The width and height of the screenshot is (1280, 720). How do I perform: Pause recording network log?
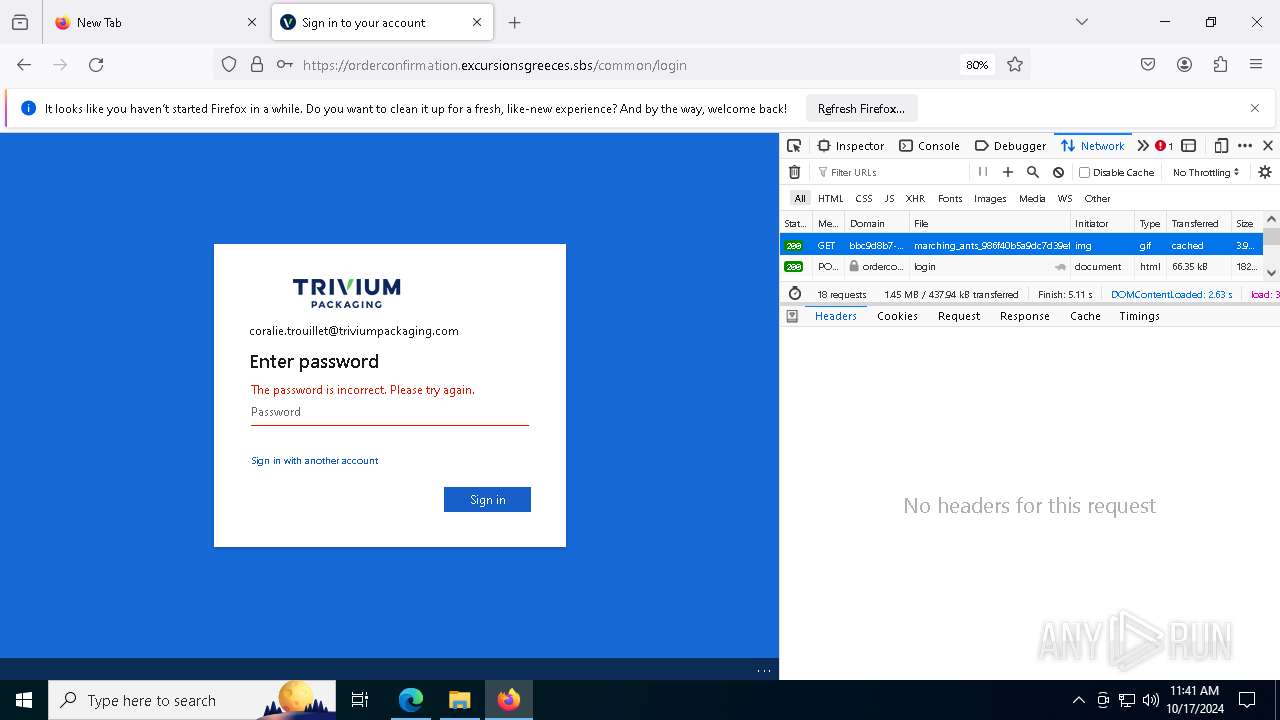click(982, 172)
